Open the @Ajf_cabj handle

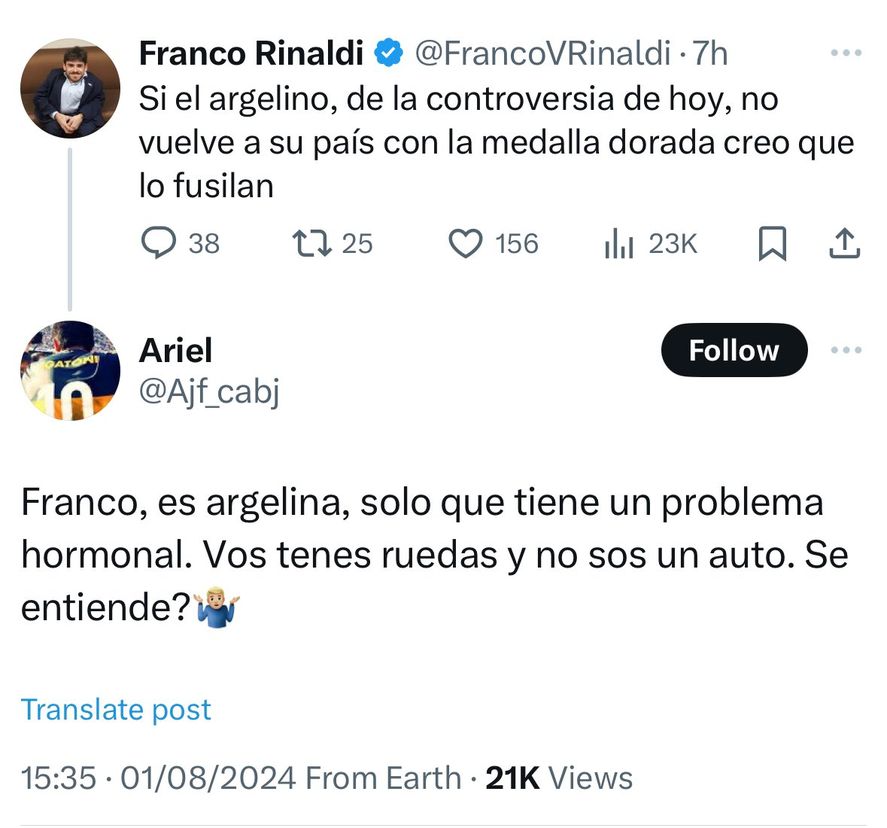coord(208,393)
